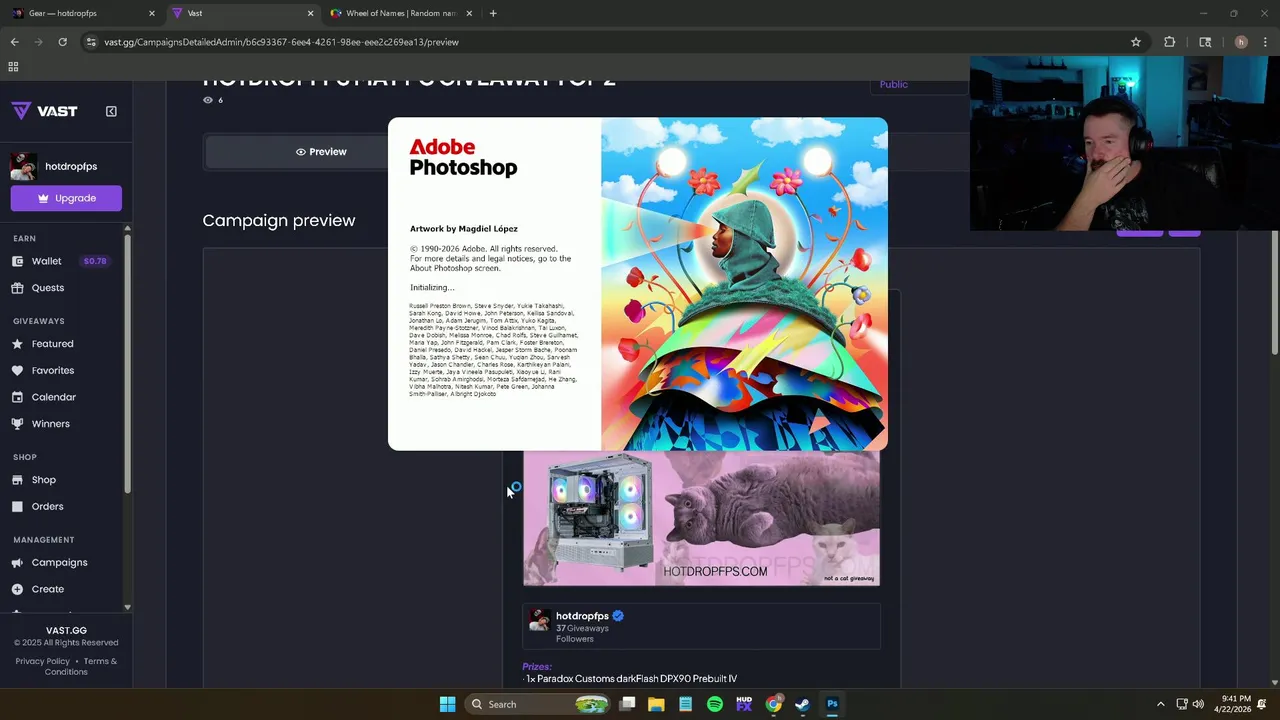Click the taskbar clock 9:41 PM

coord(1235,704)
